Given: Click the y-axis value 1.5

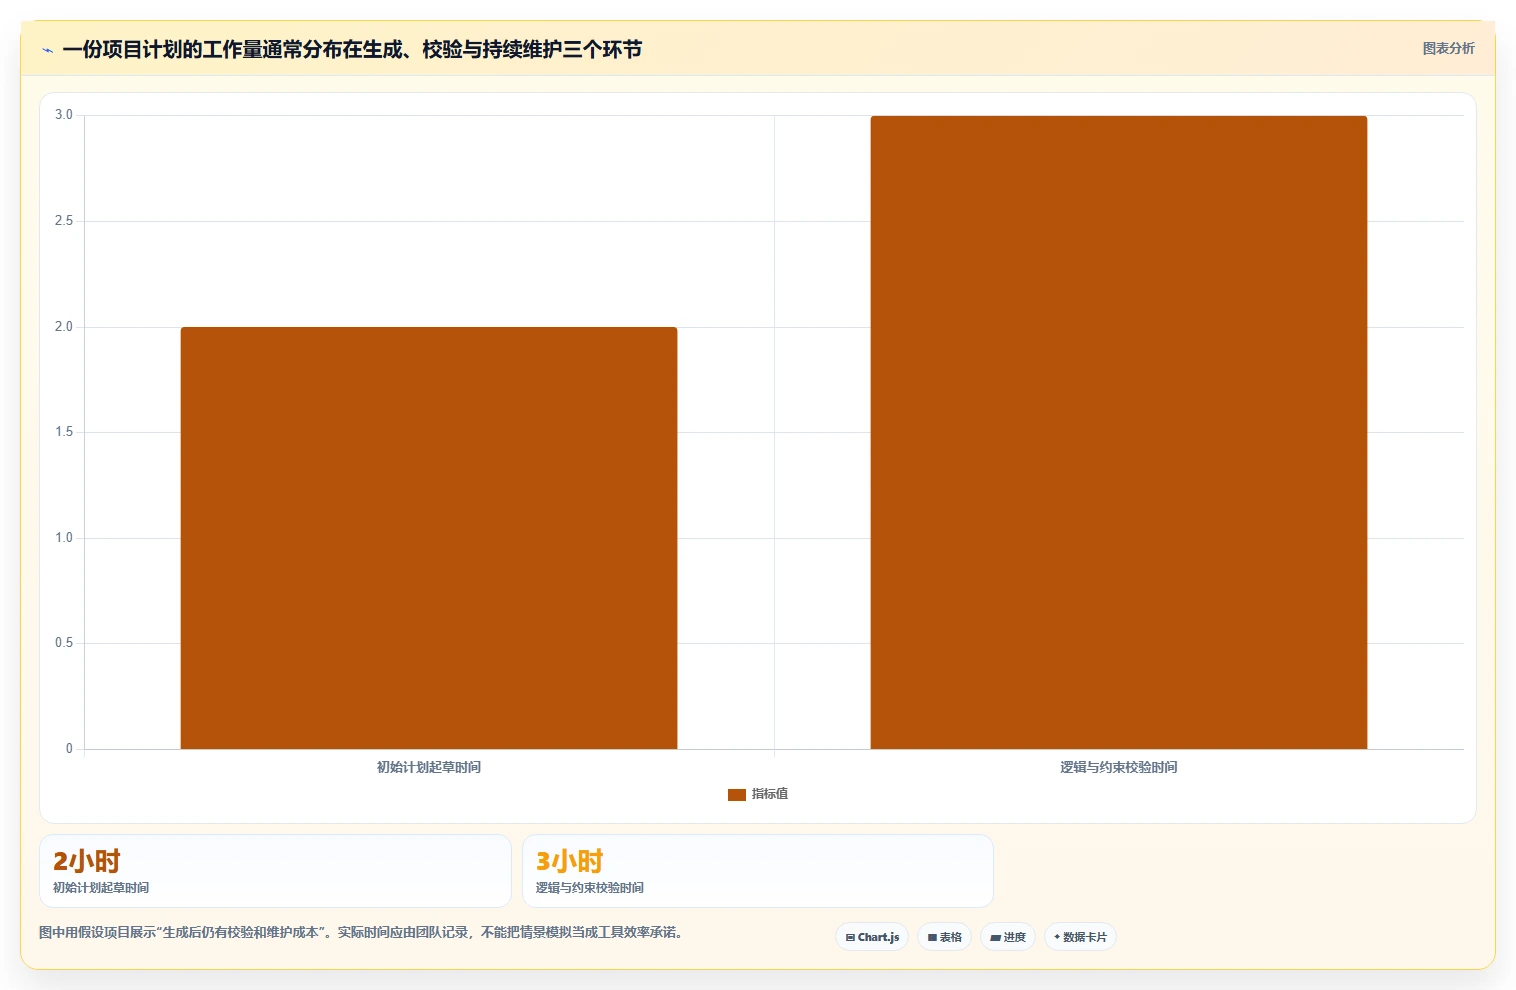Looking at the screenshot, I should (64, 432).
